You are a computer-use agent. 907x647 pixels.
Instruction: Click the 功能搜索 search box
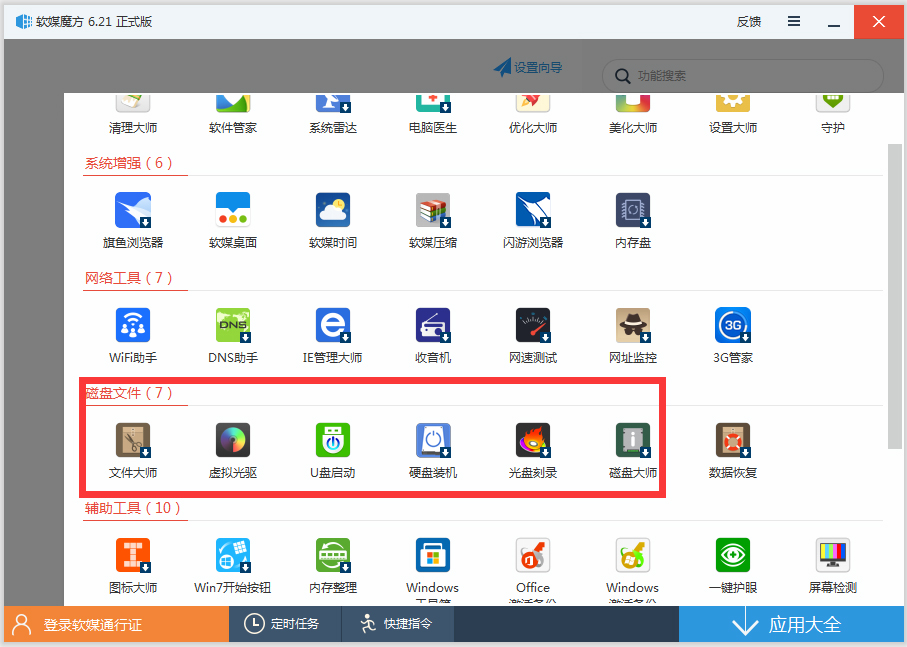(743, 76)
